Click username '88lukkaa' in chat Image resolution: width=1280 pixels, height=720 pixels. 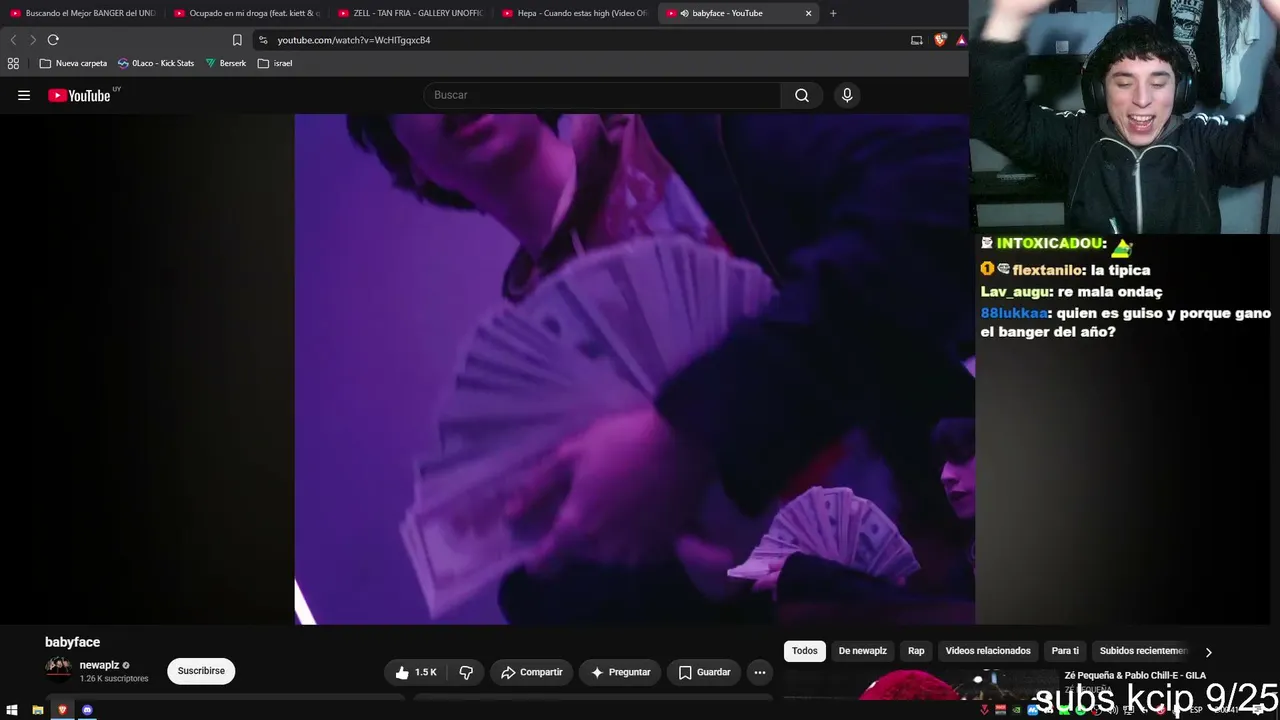tap(1014, 313)
